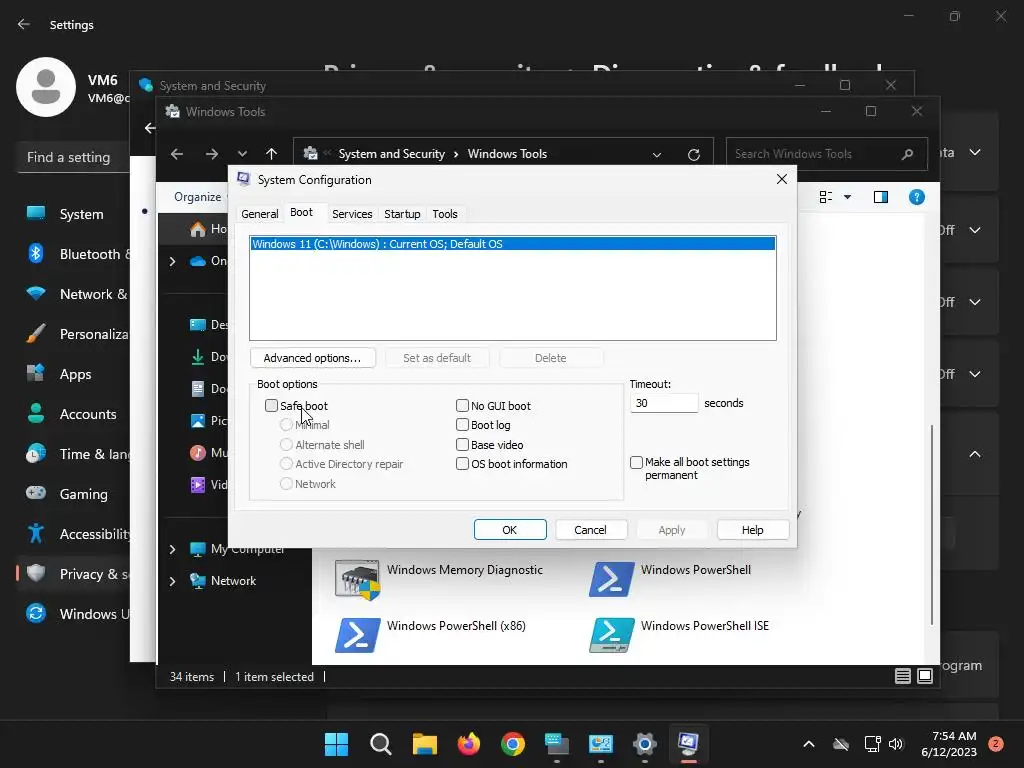Click the volume icon in system tray
Screen dimensions: 1024x768
coord(896,744)
